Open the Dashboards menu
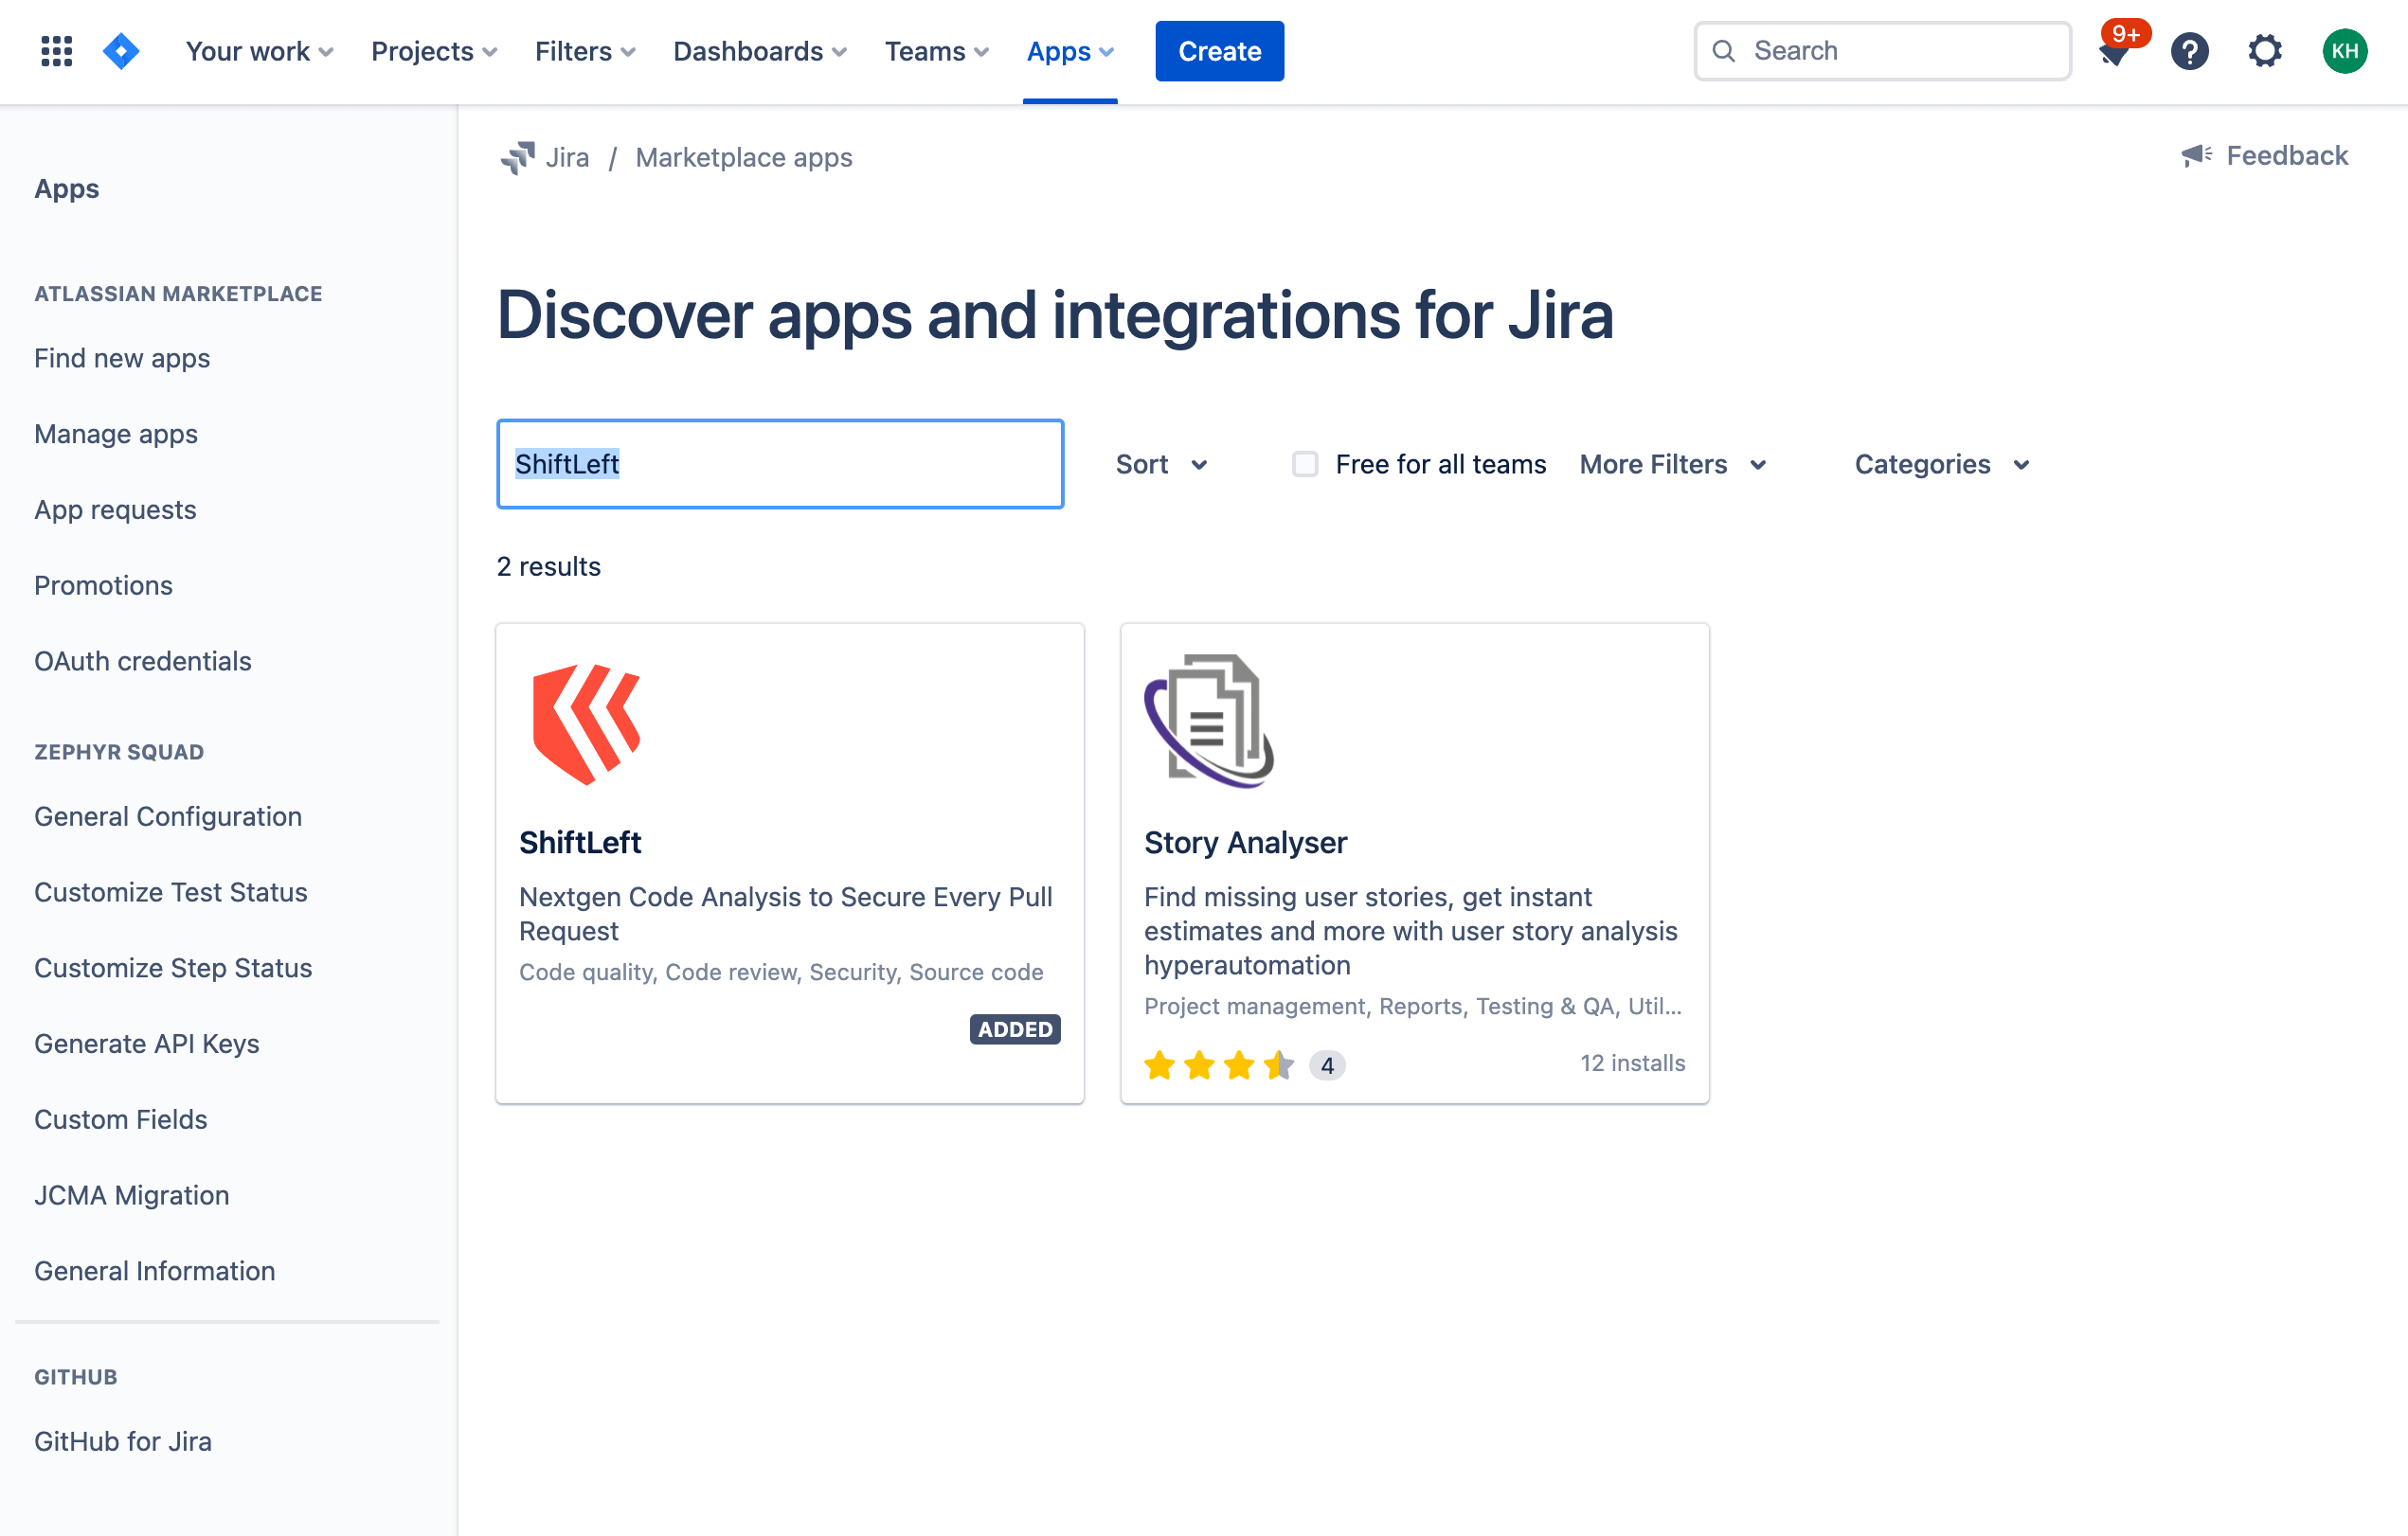Image resolution: width=2408 pixels, height=1536 pixels. pos(760,51)
